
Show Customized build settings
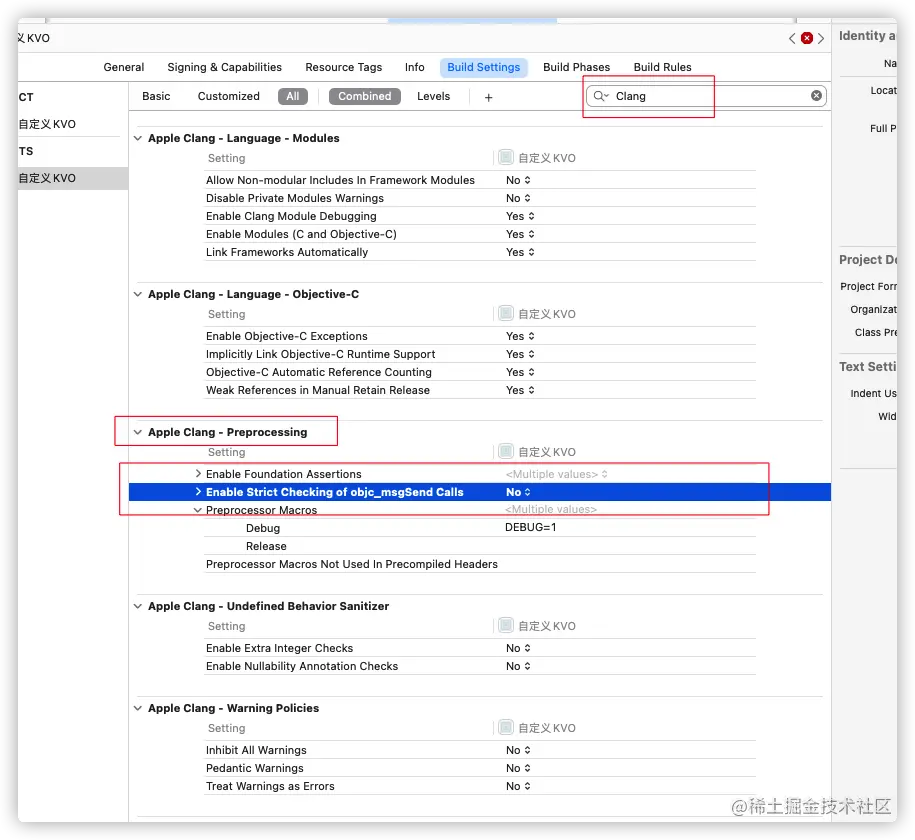point(229,96)
